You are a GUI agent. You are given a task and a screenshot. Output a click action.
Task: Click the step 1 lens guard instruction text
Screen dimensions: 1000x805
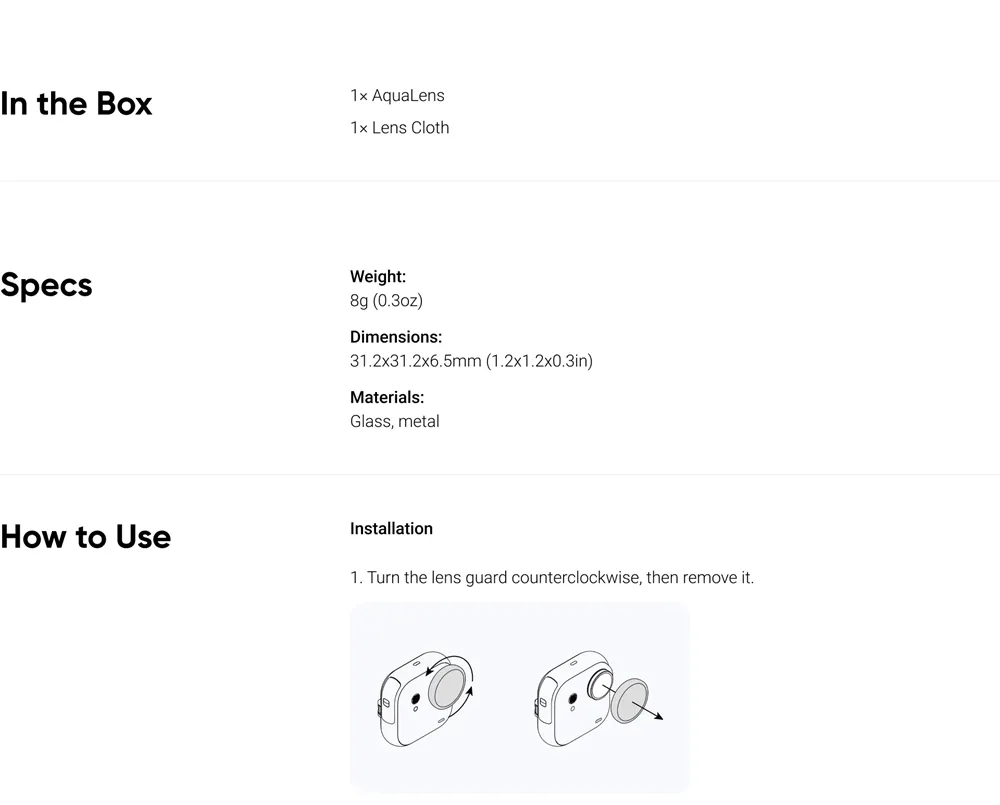(552, 577)
